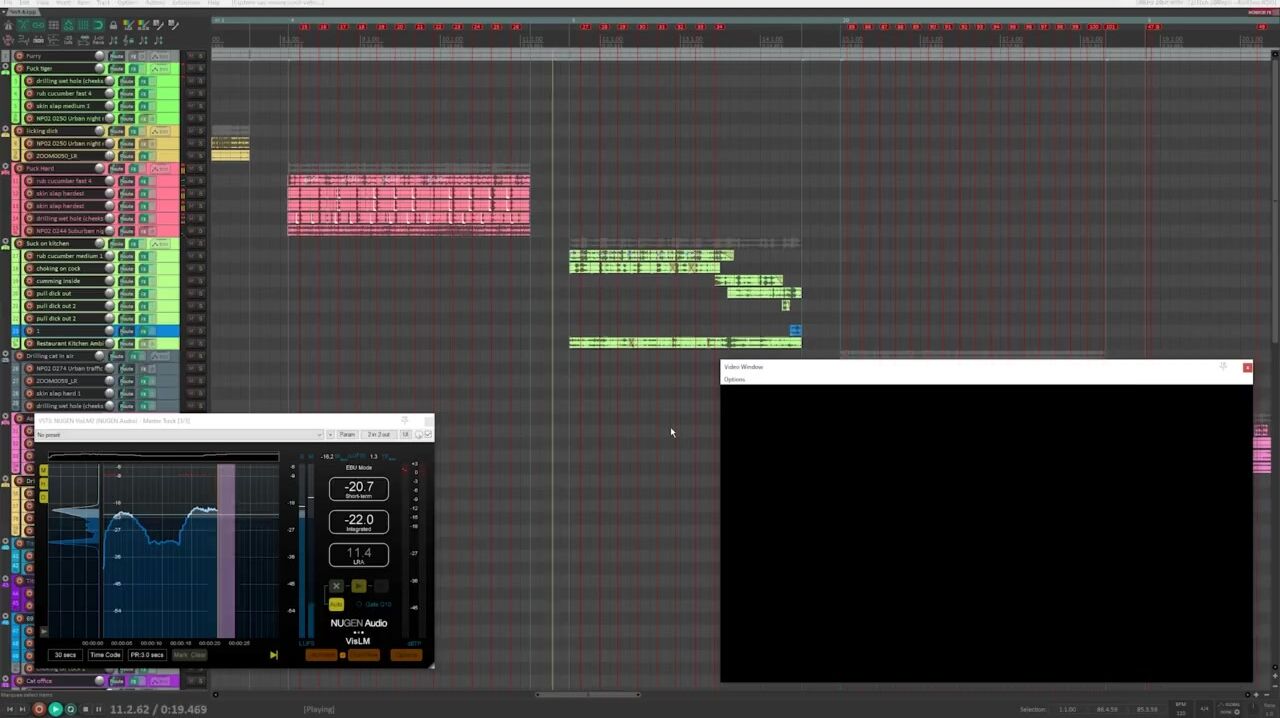Open the Options menu in Video Window
The width and height of the screenshot is (1280, 718).
735,380
